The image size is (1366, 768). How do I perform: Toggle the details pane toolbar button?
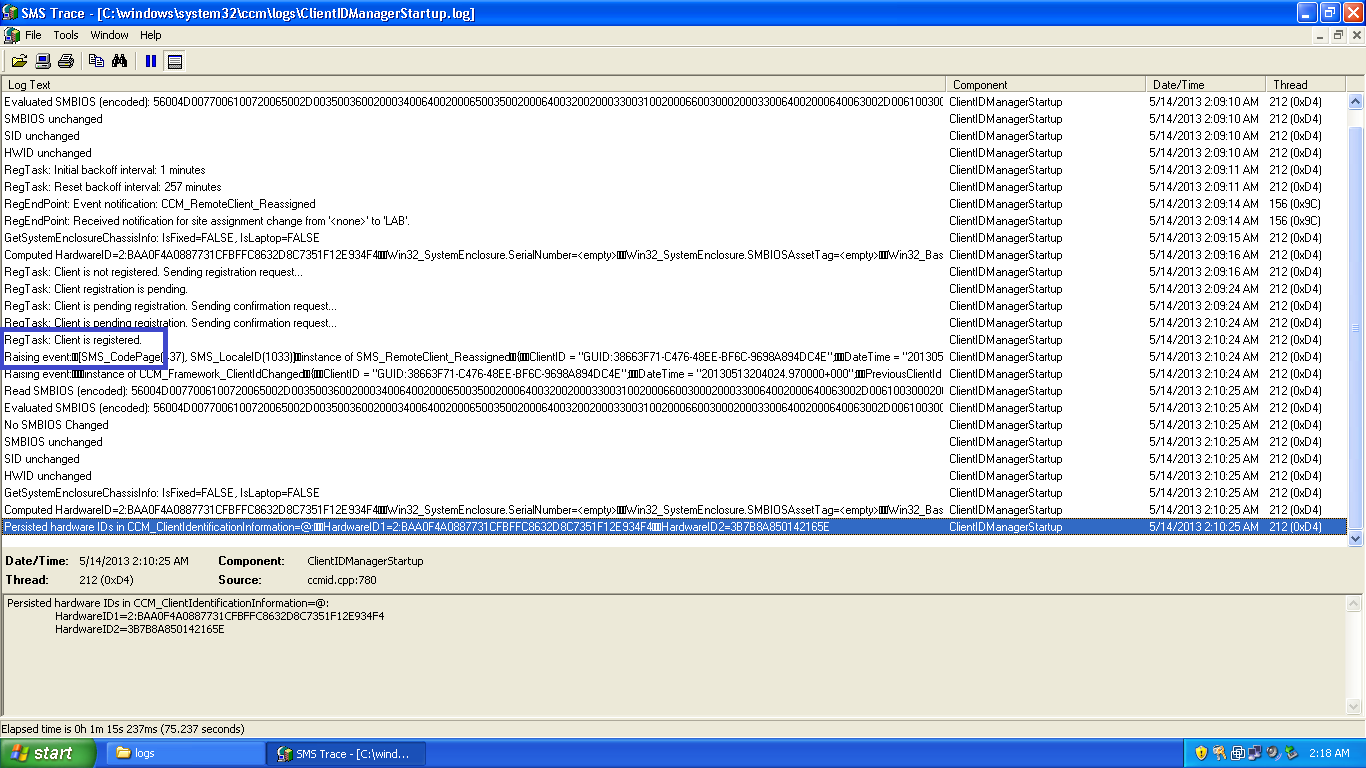tap(175, 61)
